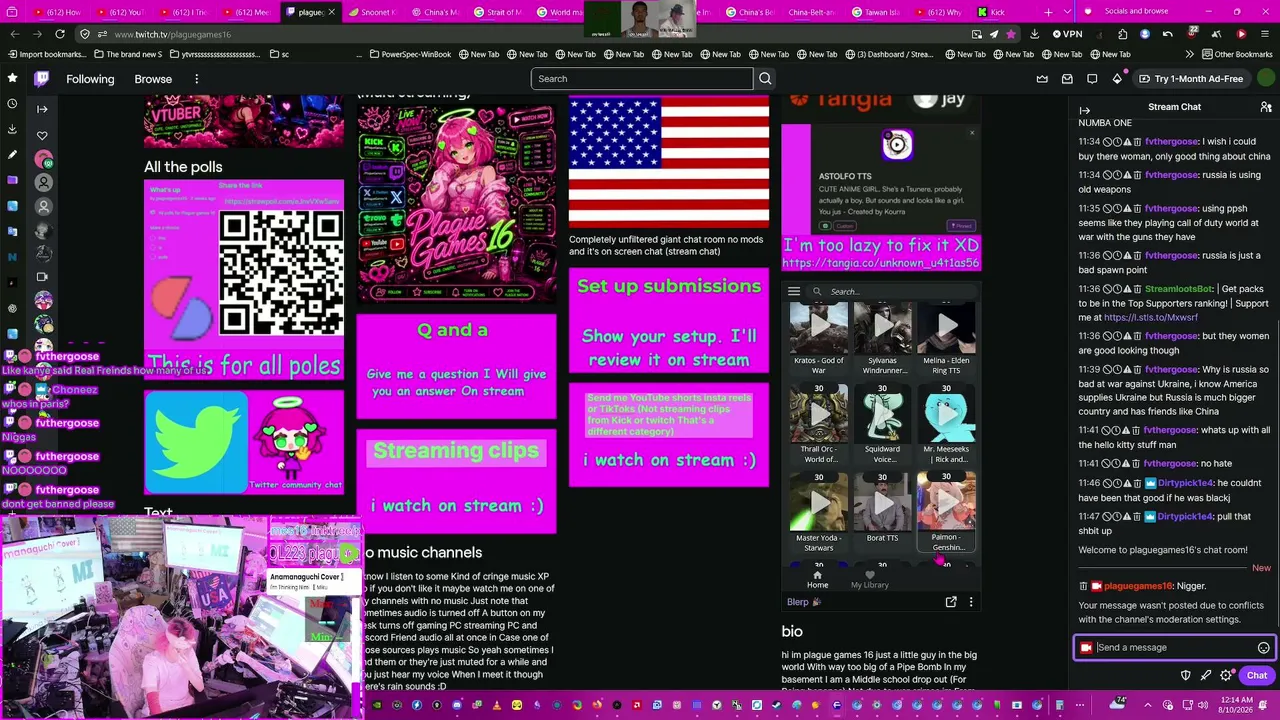
Task: Open the Twitch home logo
Action: coord(41,79)
